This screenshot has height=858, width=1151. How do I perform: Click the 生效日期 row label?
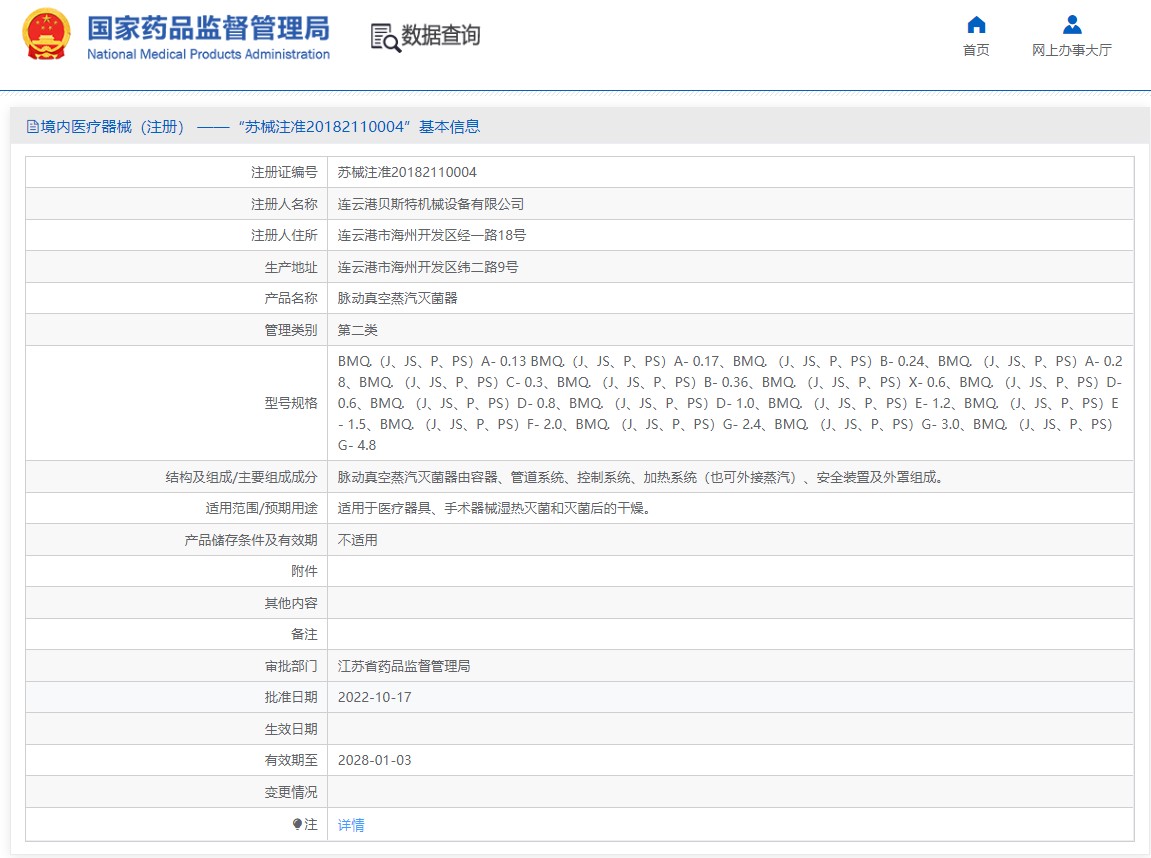coord(291,729)
